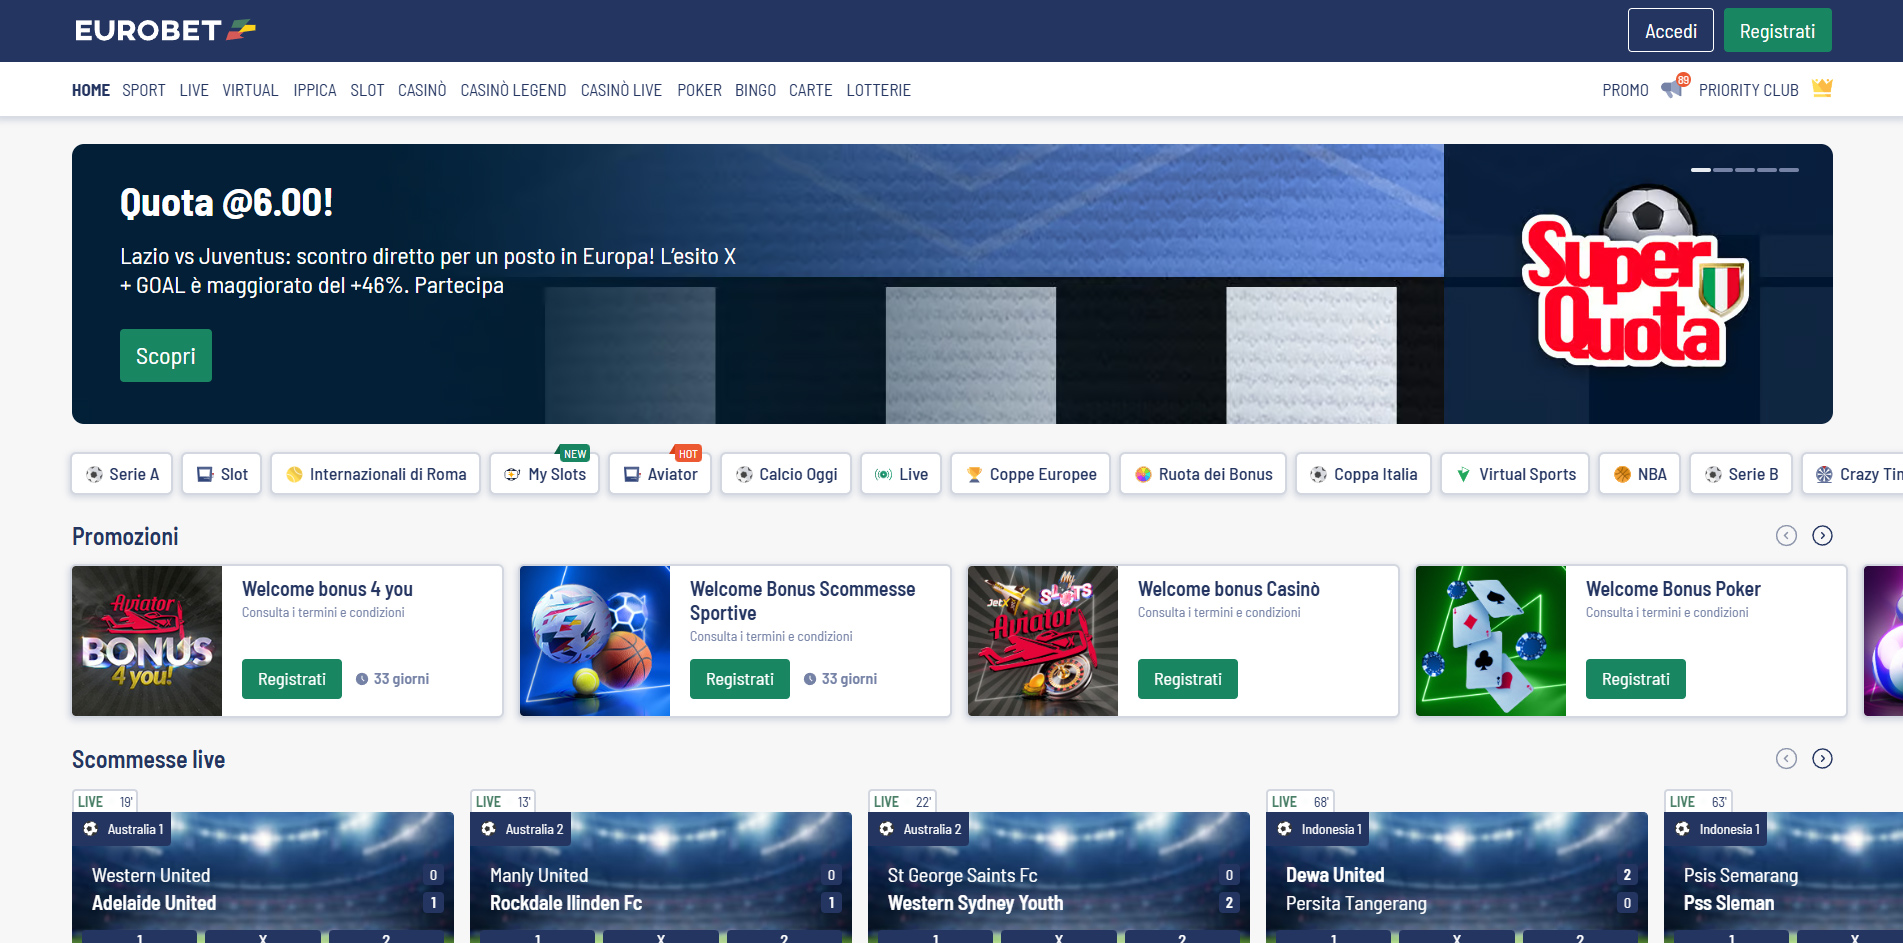This screenshot has width=1903, height=943.
Task: Open the IPPICA menu item
Action: pos(315,90)
